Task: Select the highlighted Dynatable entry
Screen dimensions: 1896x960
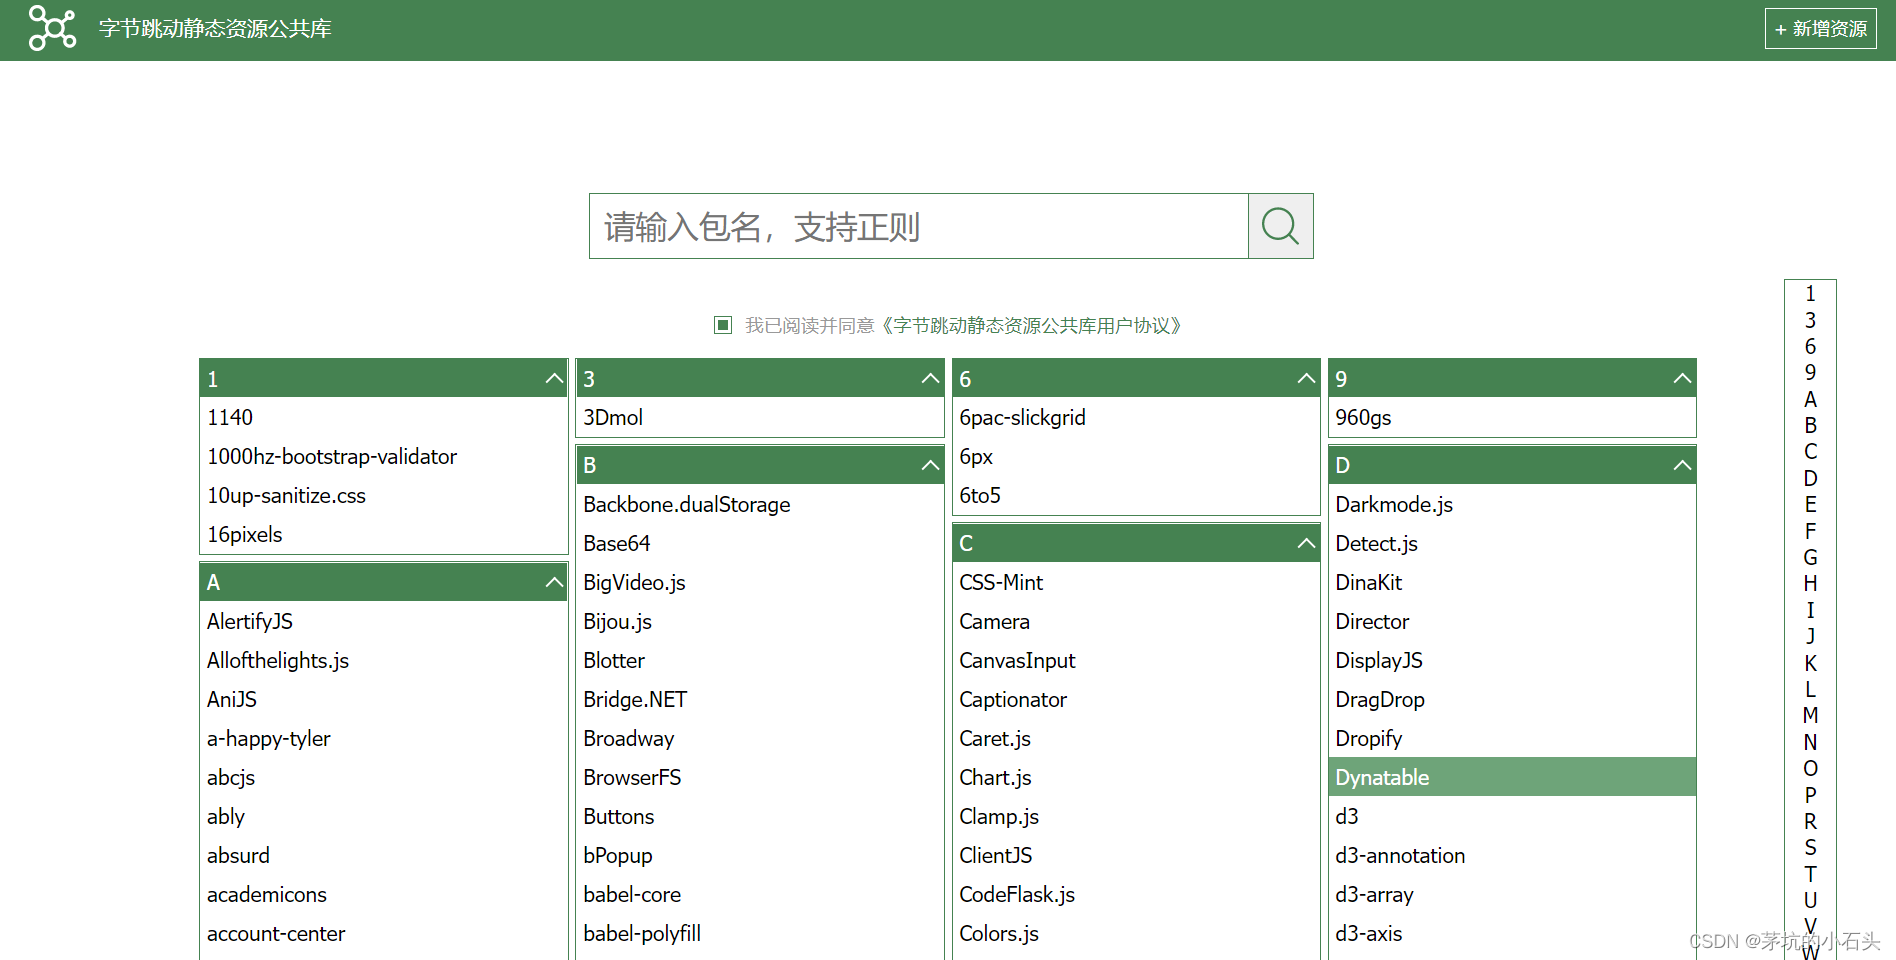Action: pos(1512,777)
